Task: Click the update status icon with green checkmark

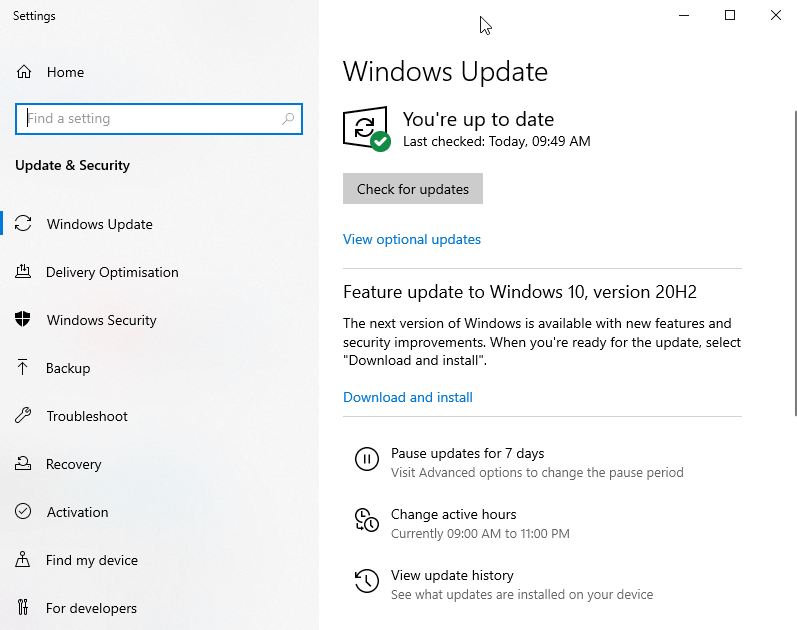Action: pos(367,129)
